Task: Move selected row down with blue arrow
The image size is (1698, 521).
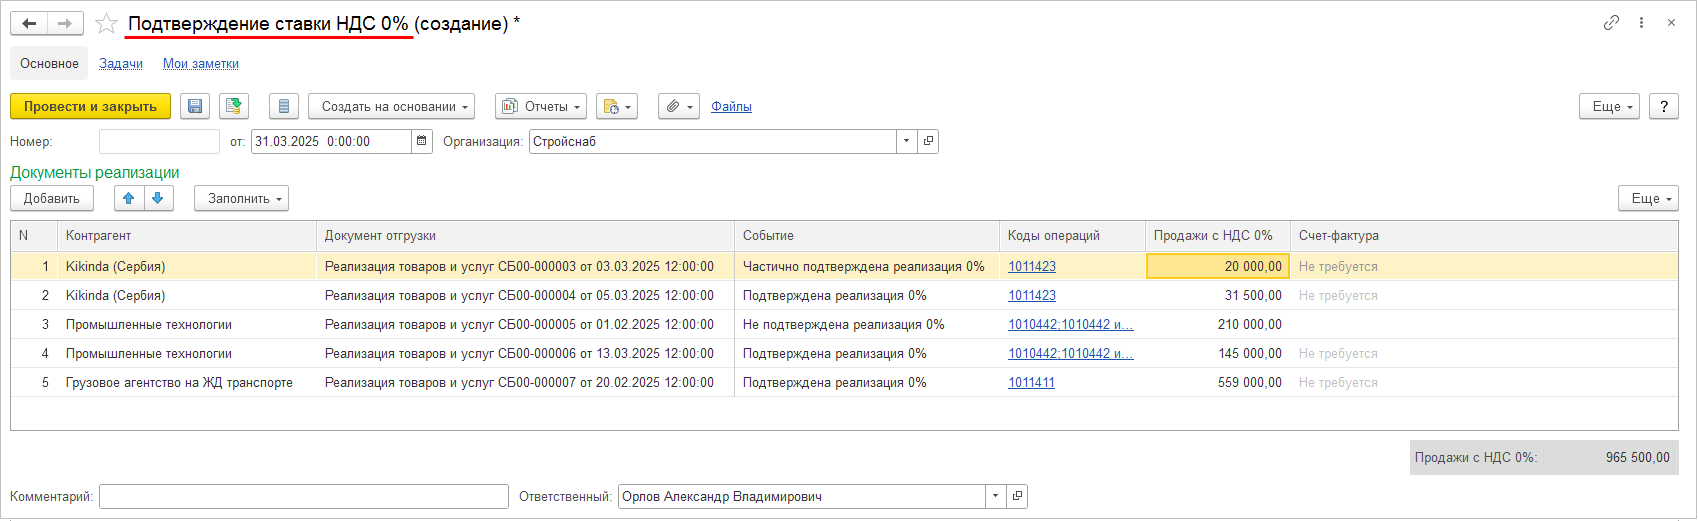Action: 158,198
